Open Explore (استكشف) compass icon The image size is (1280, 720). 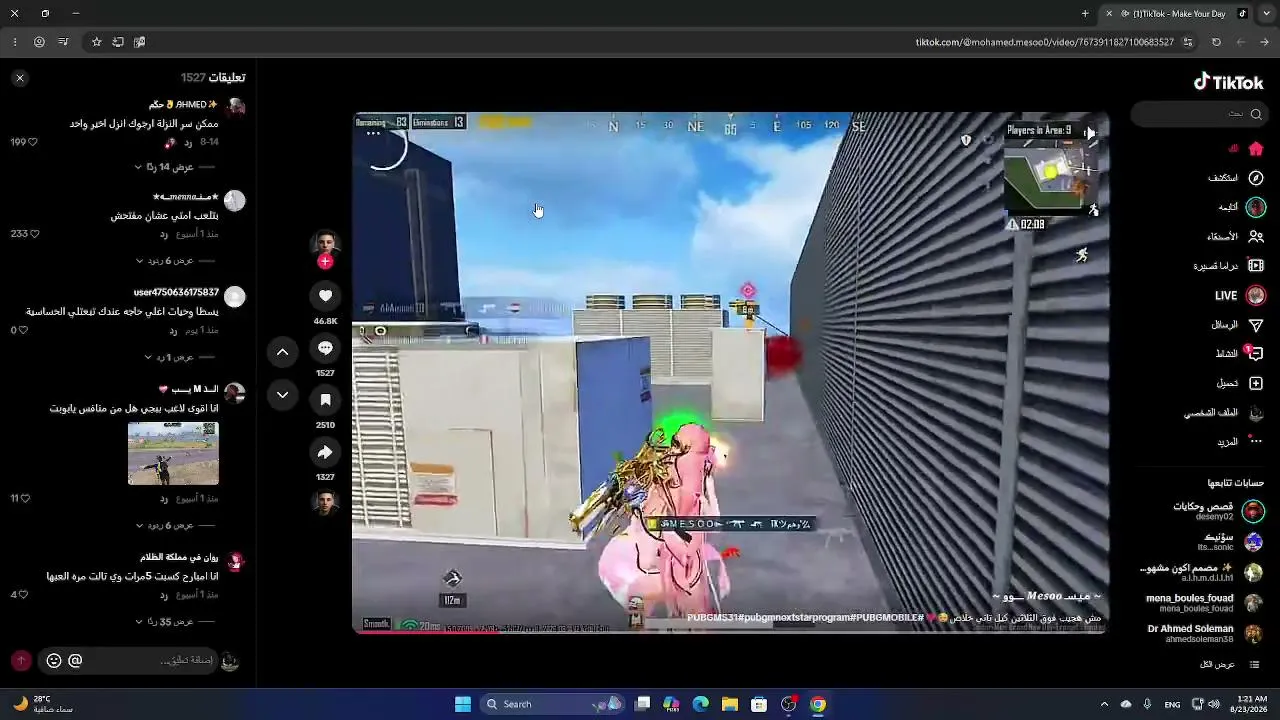pyautogui.click(x=1256, y=178)
